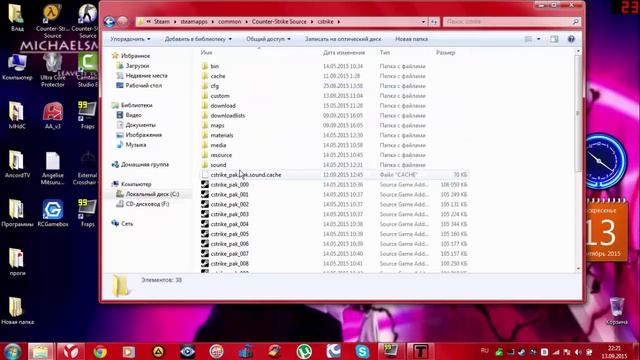Select cstrike_pak.vpk.sound.cache file
640x360 pixels.
point(246,175)
